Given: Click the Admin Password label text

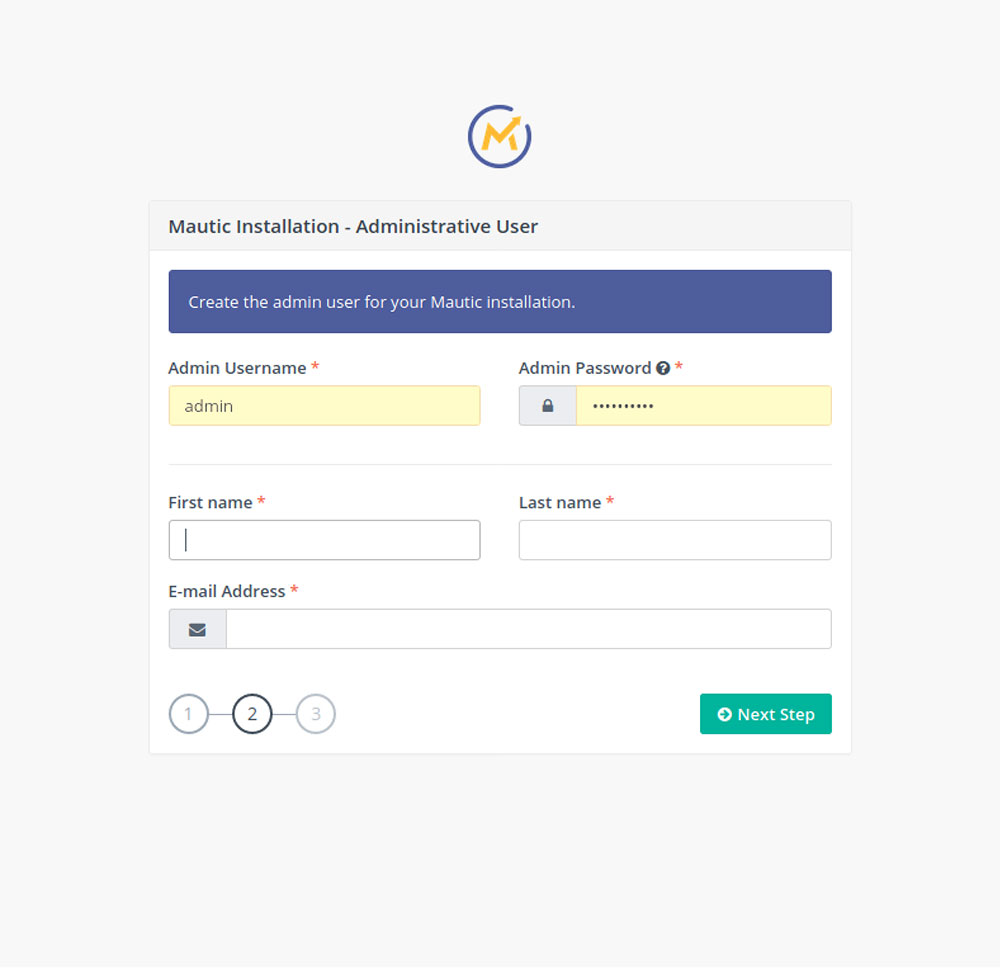Looking at the screenshot, I should click(x=584, y=368).
